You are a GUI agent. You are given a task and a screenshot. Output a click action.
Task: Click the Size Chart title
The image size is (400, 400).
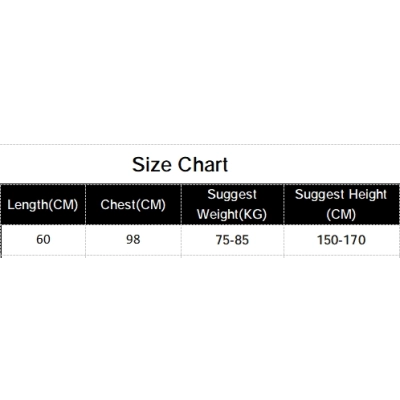pos(180,164)
